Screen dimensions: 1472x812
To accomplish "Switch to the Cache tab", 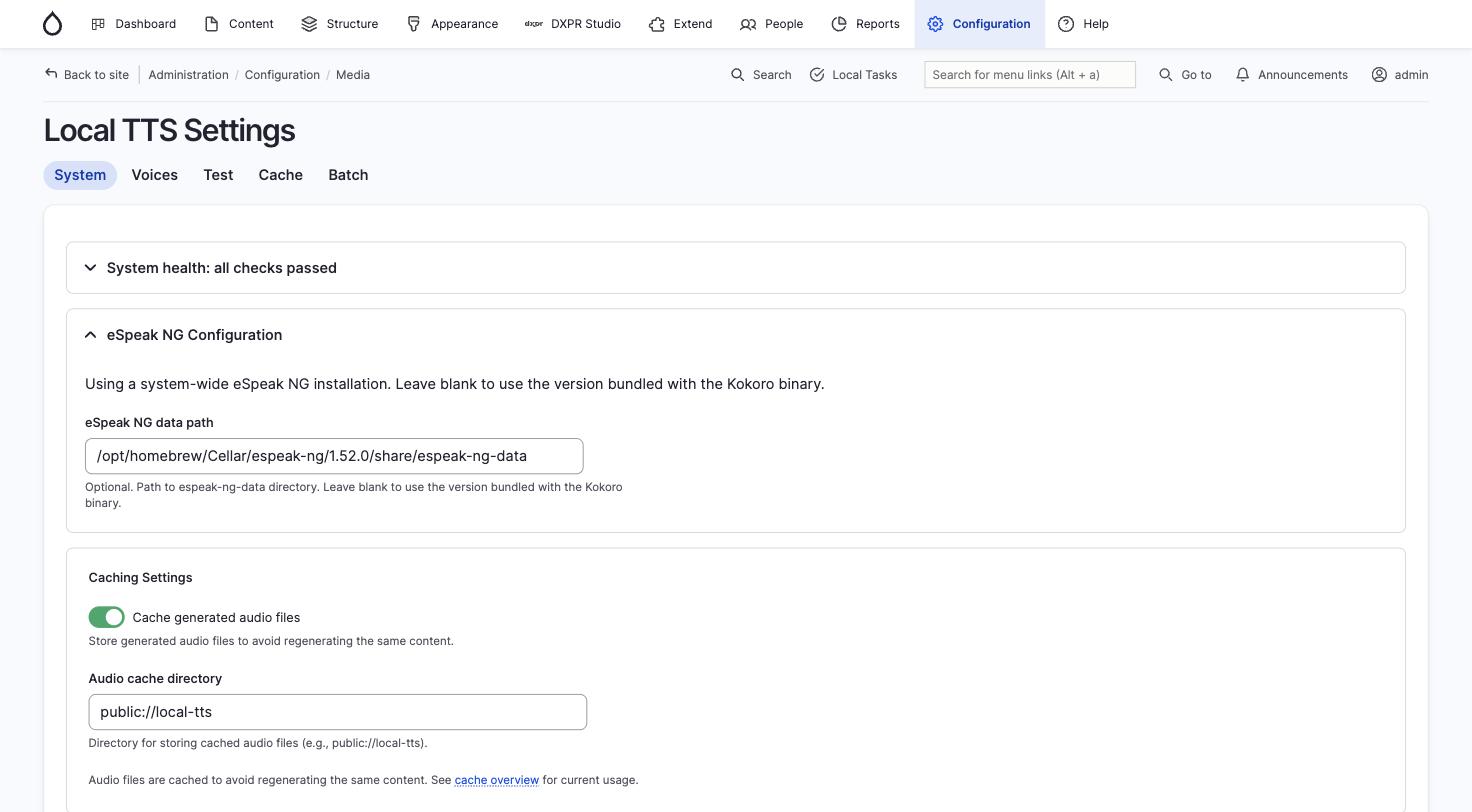I will pyautogui.click(x=280, y=175).
